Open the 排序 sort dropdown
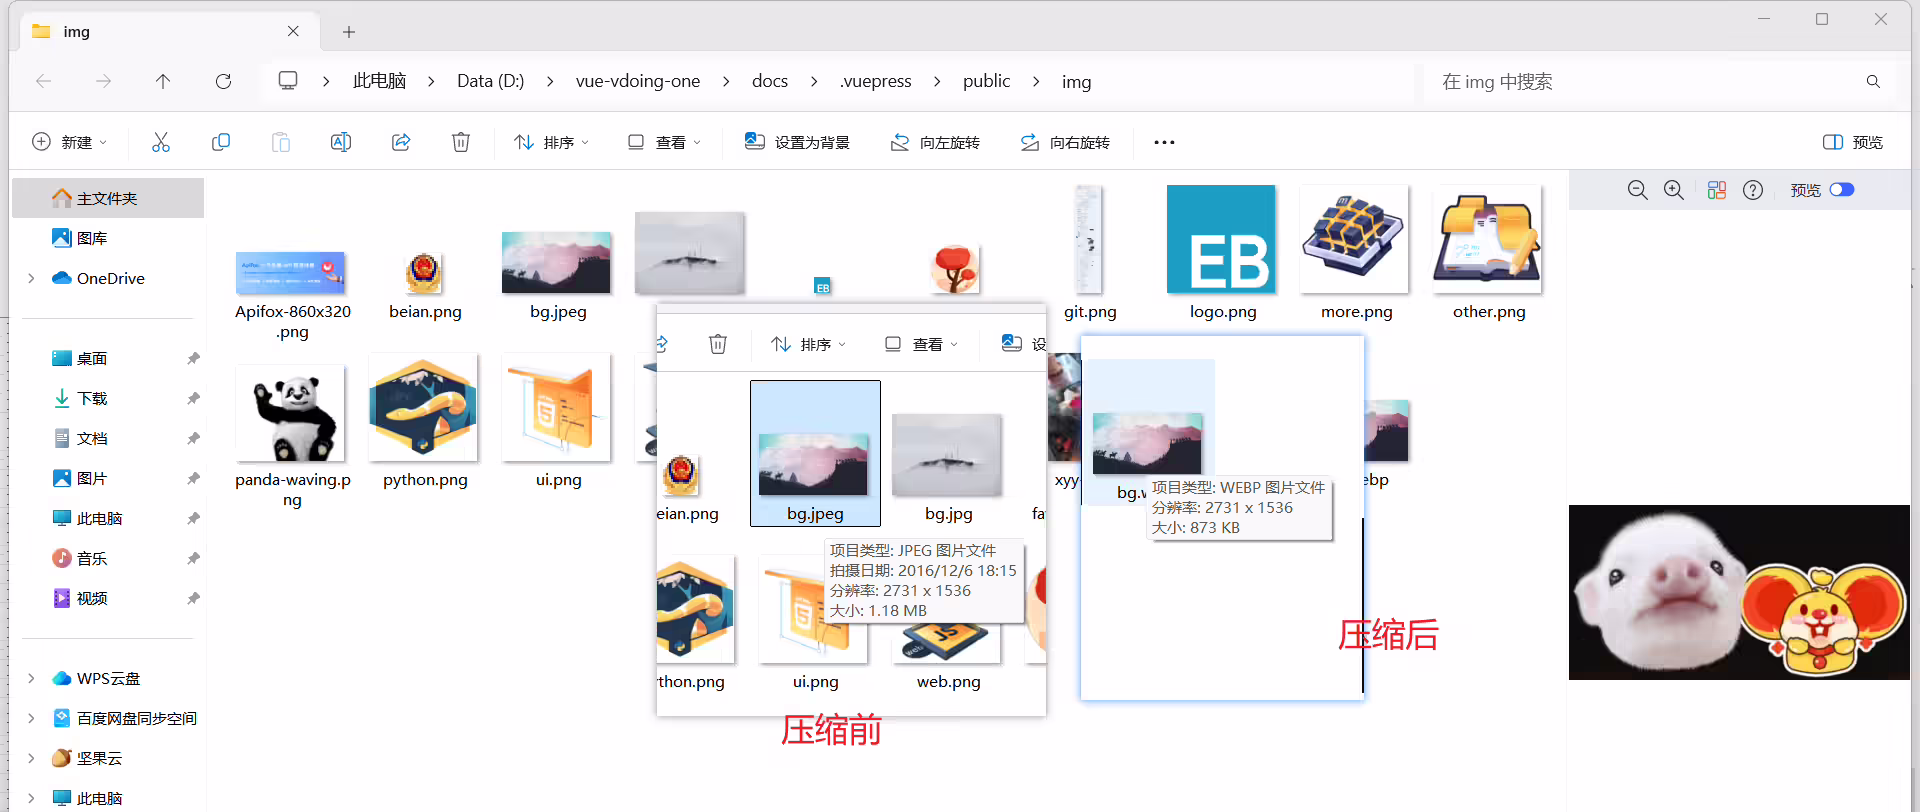Image resolution: width=1920 pixels, height=812 pixels. click(x=551, y=142)
